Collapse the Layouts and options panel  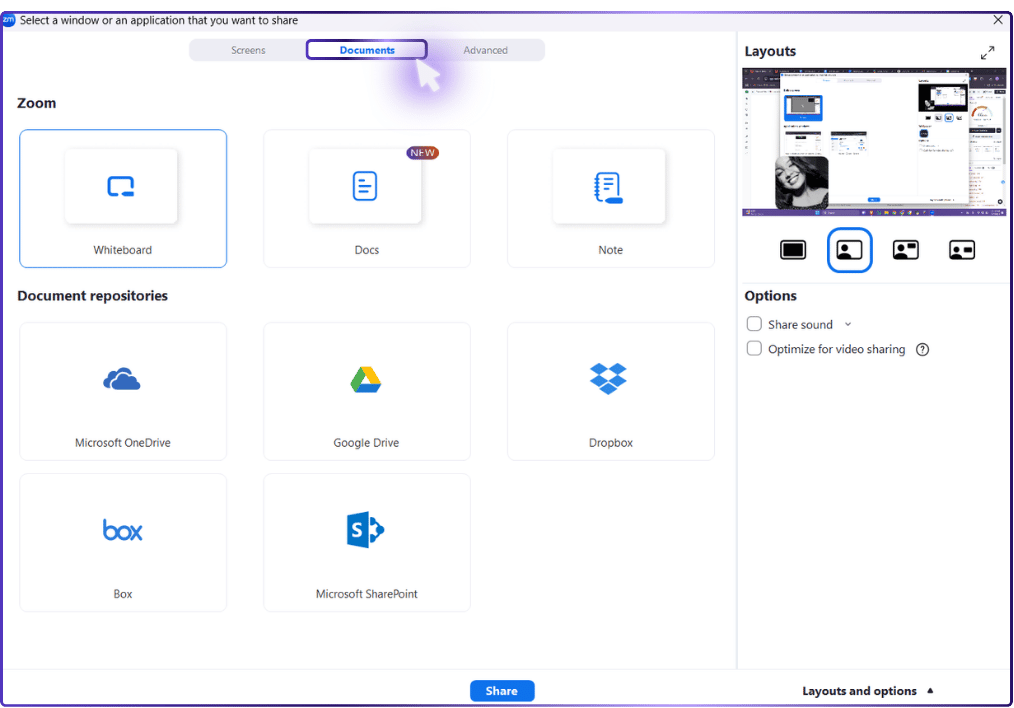(x=867, y=691)
